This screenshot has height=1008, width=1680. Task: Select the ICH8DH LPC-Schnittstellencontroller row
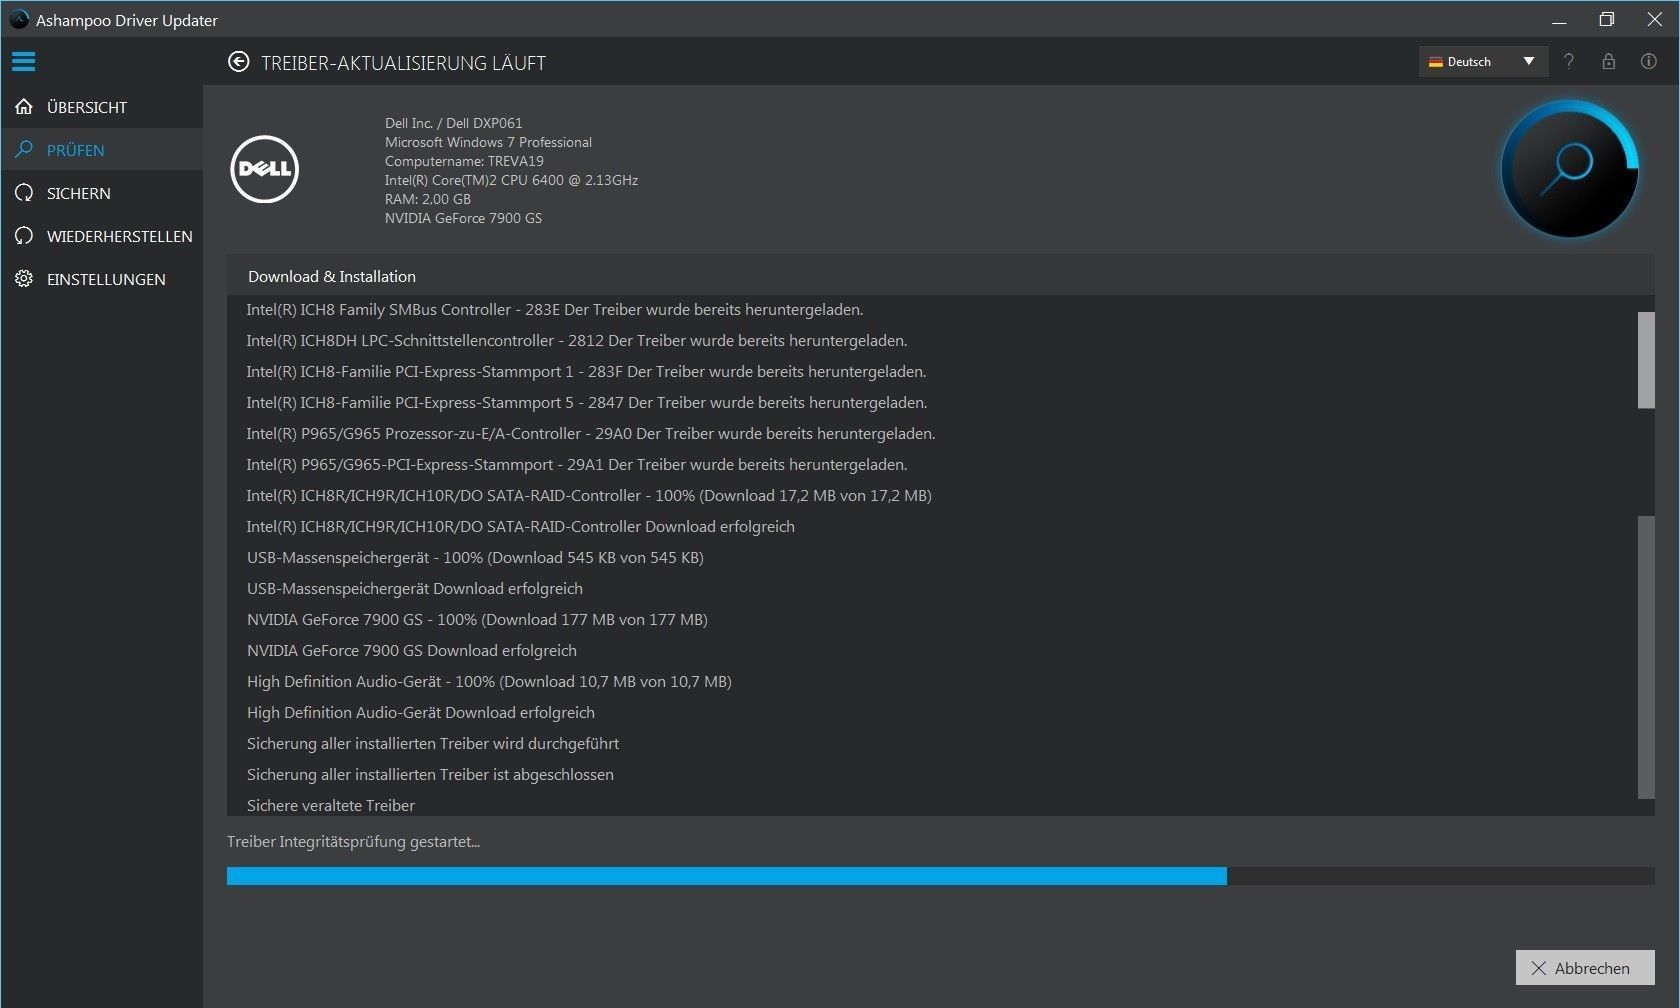pos(577,341)
